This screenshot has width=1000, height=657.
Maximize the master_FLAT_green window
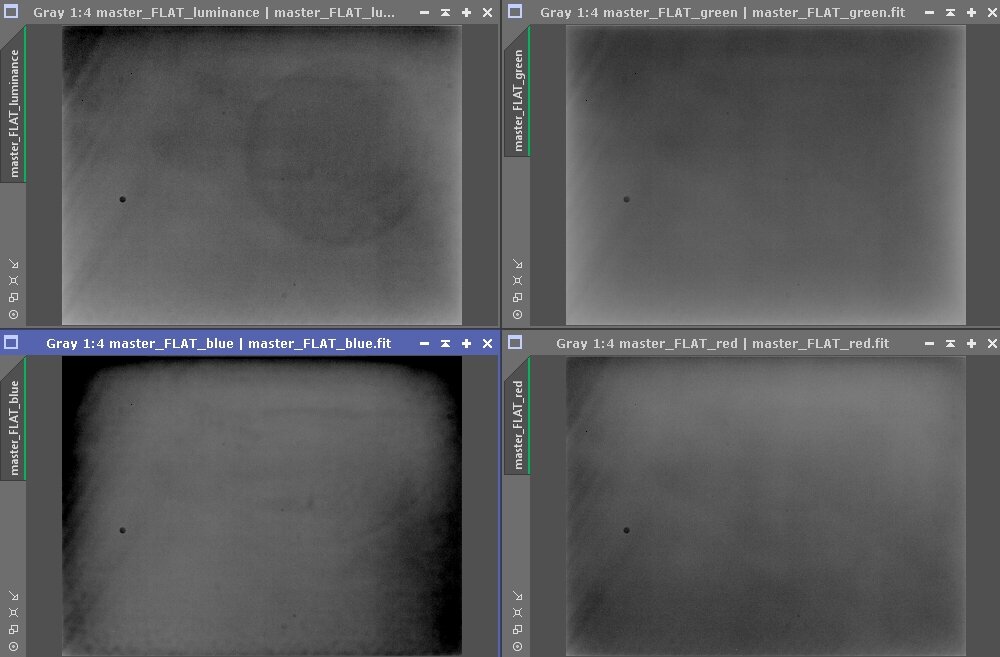point(969,13)
